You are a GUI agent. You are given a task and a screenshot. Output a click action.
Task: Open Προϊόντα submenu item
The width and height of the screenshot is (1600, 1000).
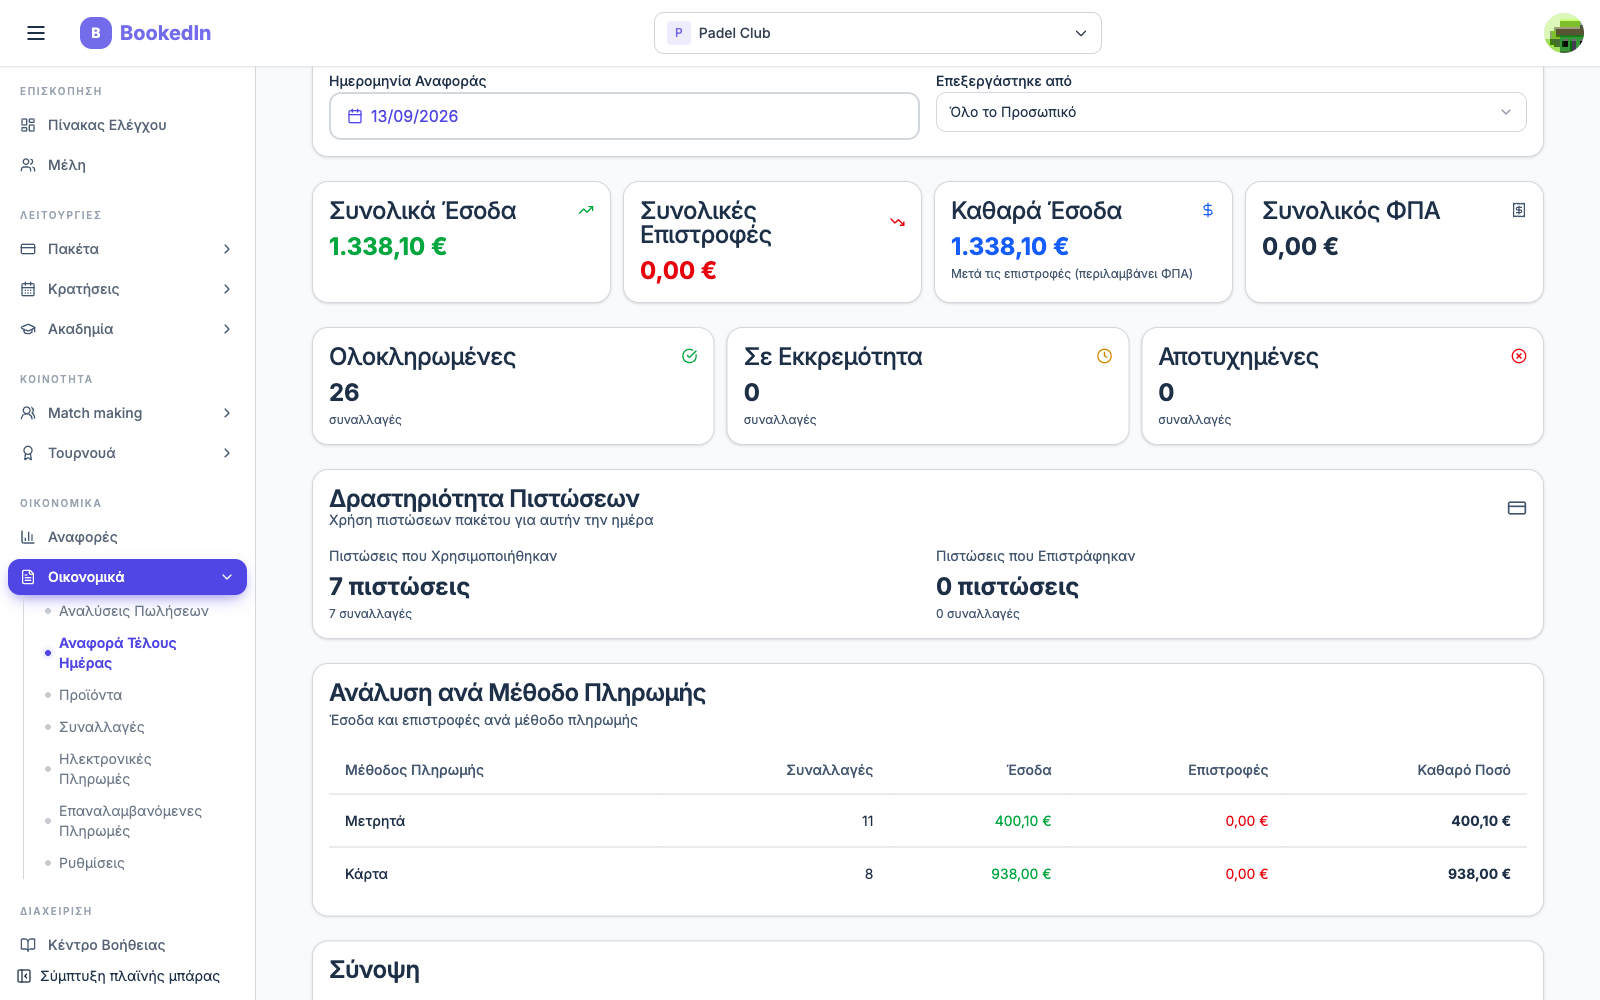[x=90, y=695]
